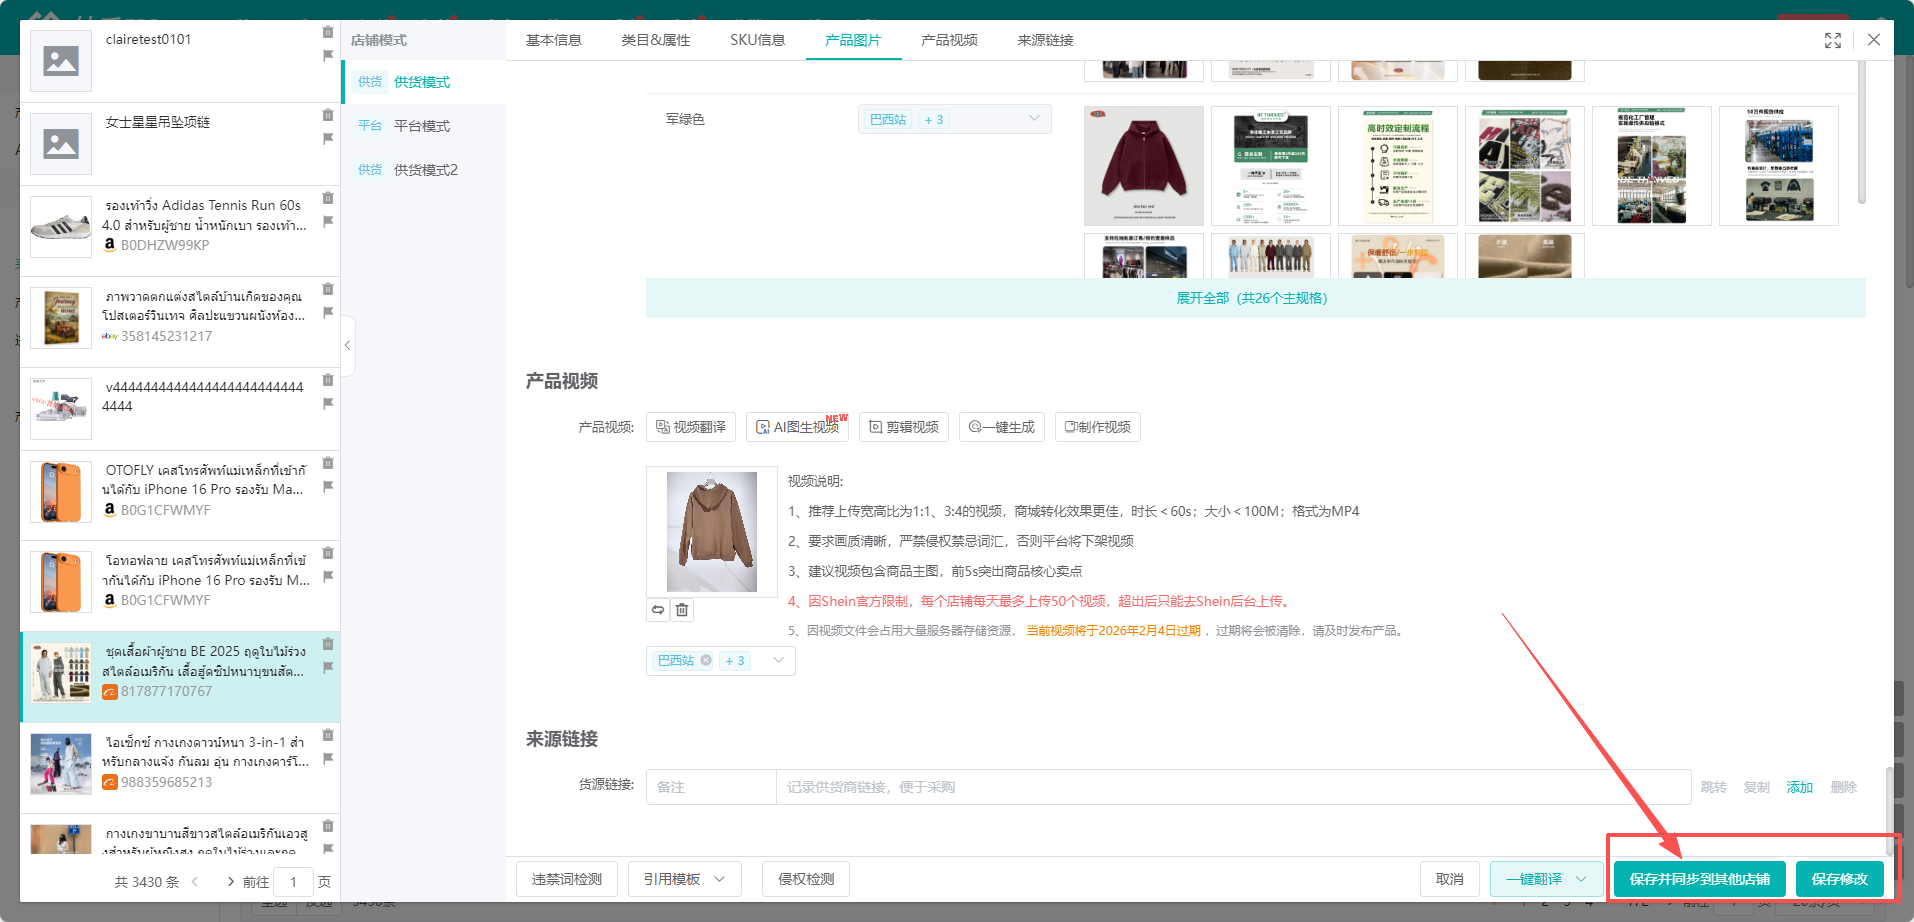Select 供货模式 store mode
The height and width of the screenshot is (922, 1914).
(x=424, y=82)
